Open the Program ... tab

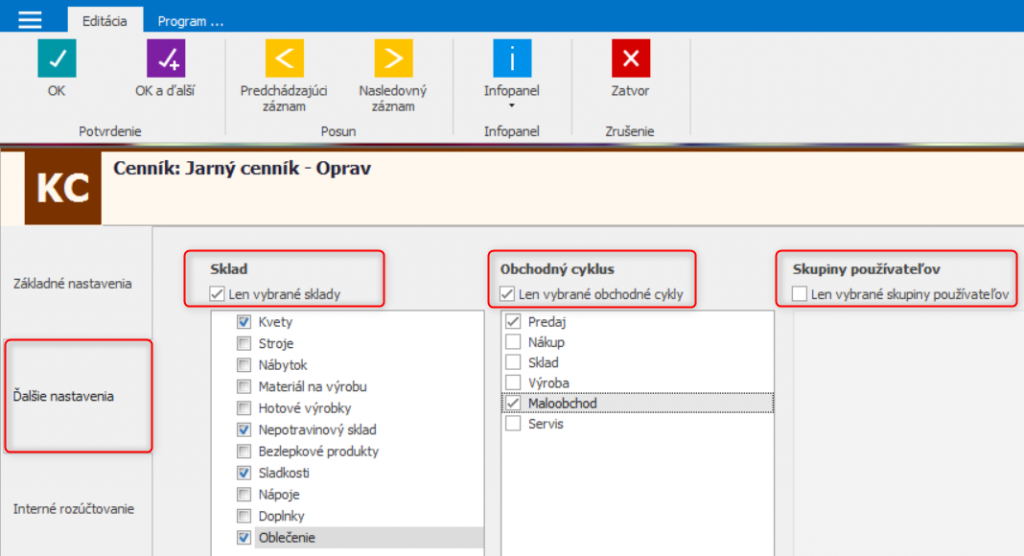(190, 21)
